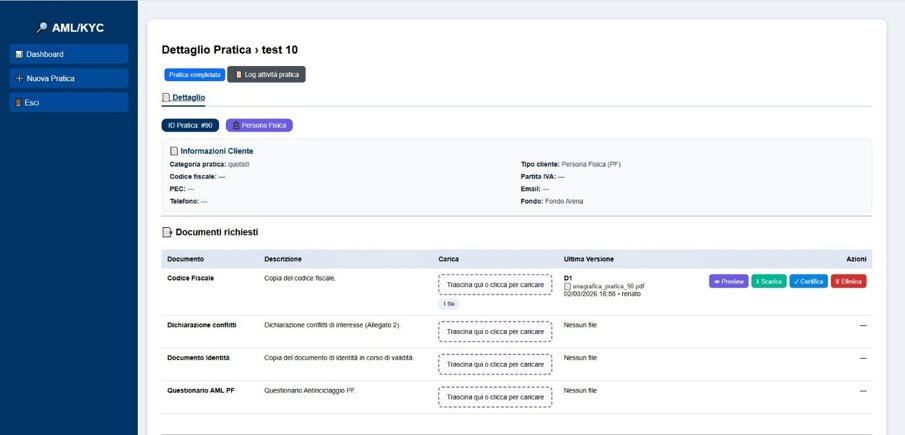Screen dimensions: 905x435
Task: Click the 'Dettaglio Pratica › test 10' heading
Action: 230,50
